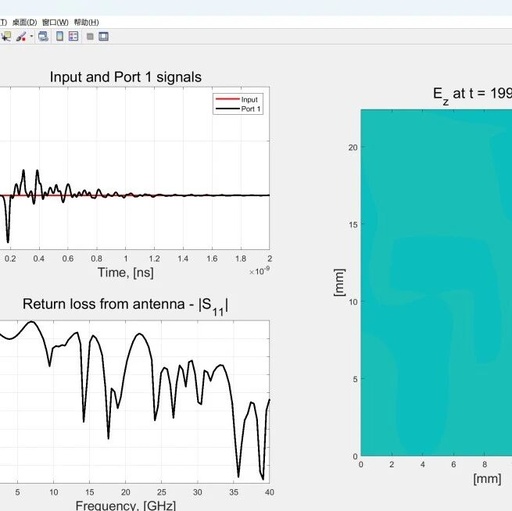Click the Link Plot icon
The image size is (512, 511).
point(43,36)
